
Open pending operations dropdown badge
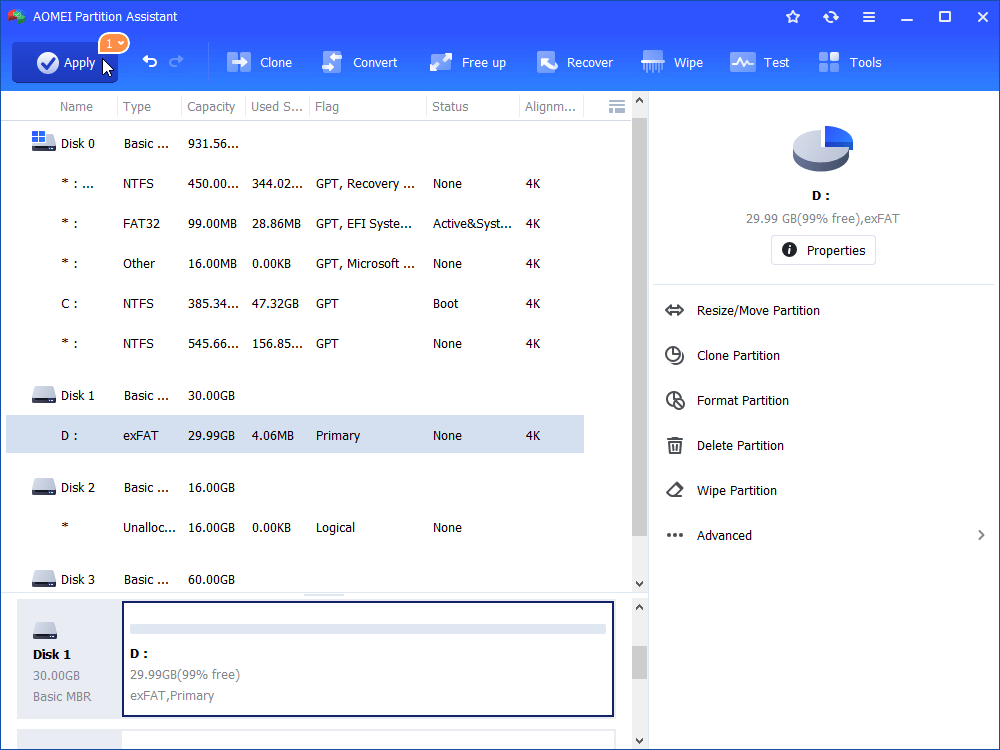click(x=114, y=43)
